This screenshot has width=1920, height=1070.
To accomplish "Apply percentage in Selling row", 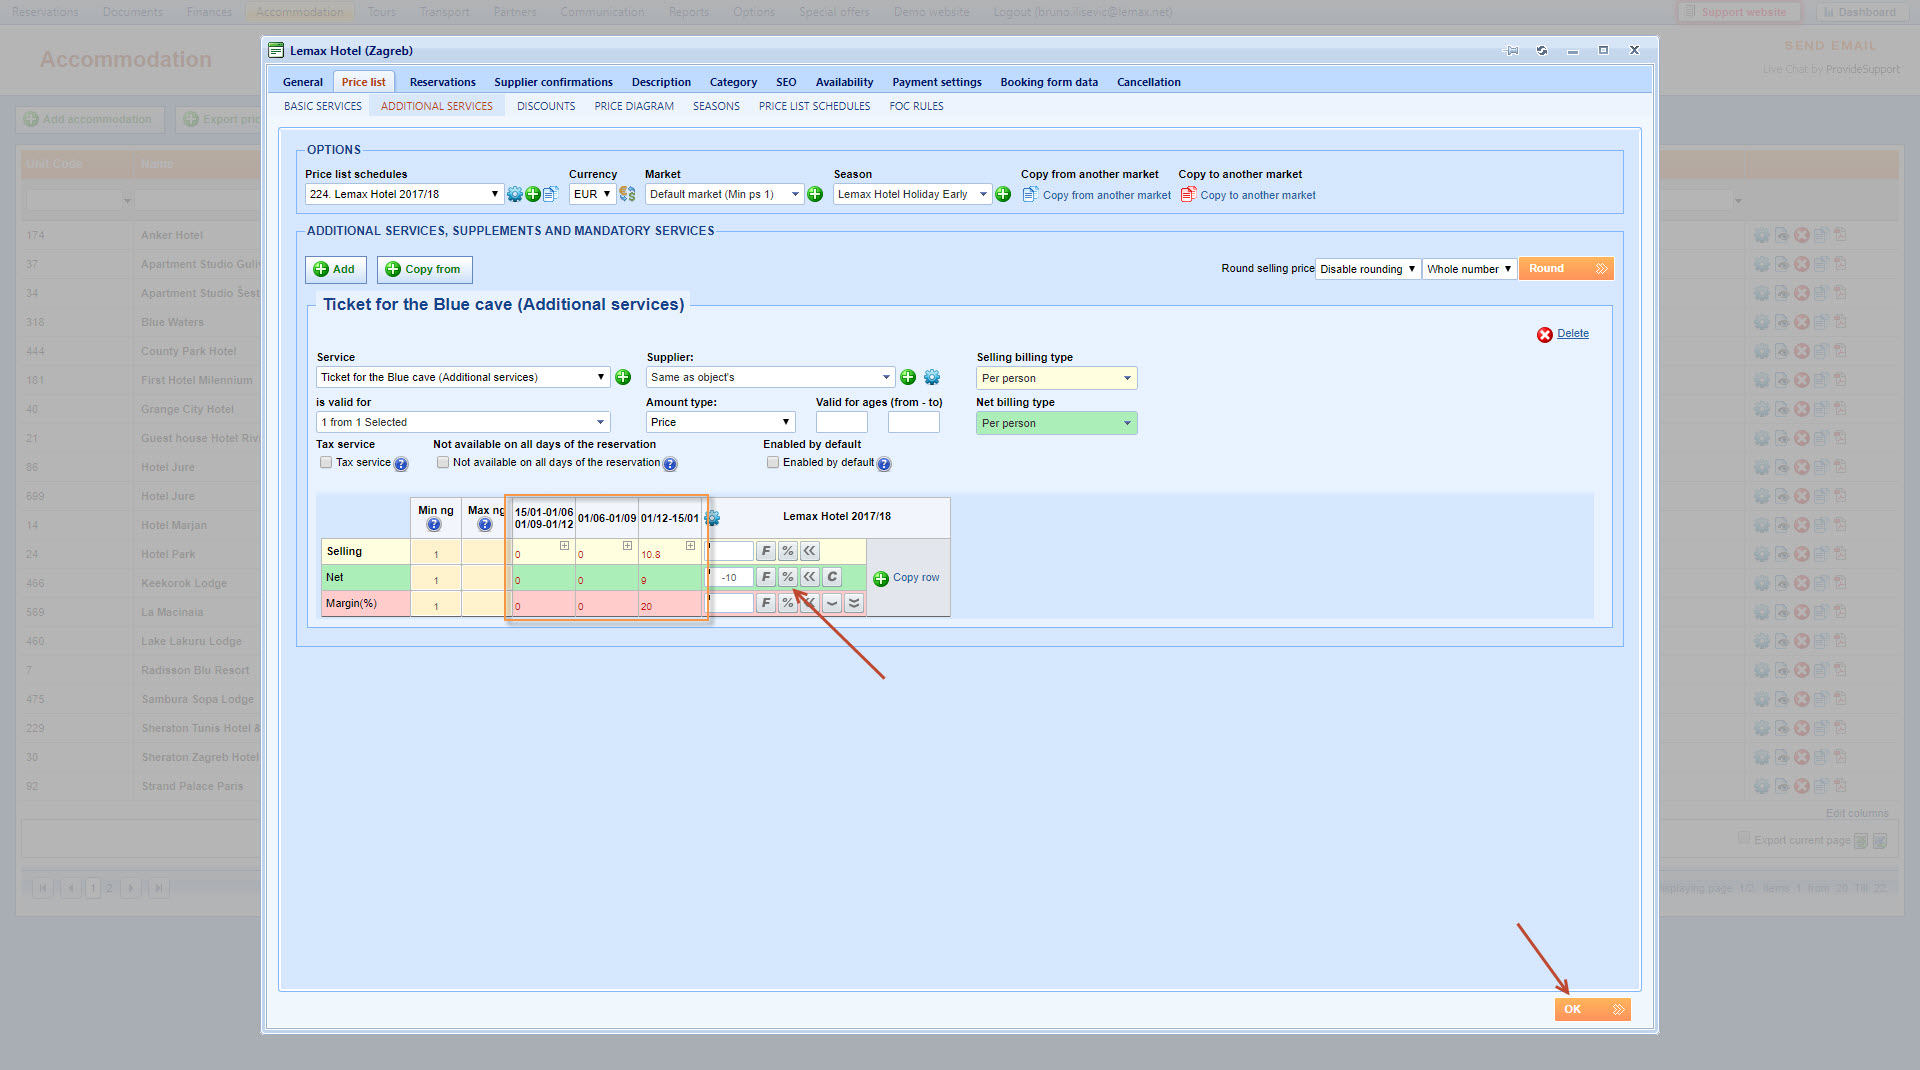I will pyautogui.click(x=788, y=551).
